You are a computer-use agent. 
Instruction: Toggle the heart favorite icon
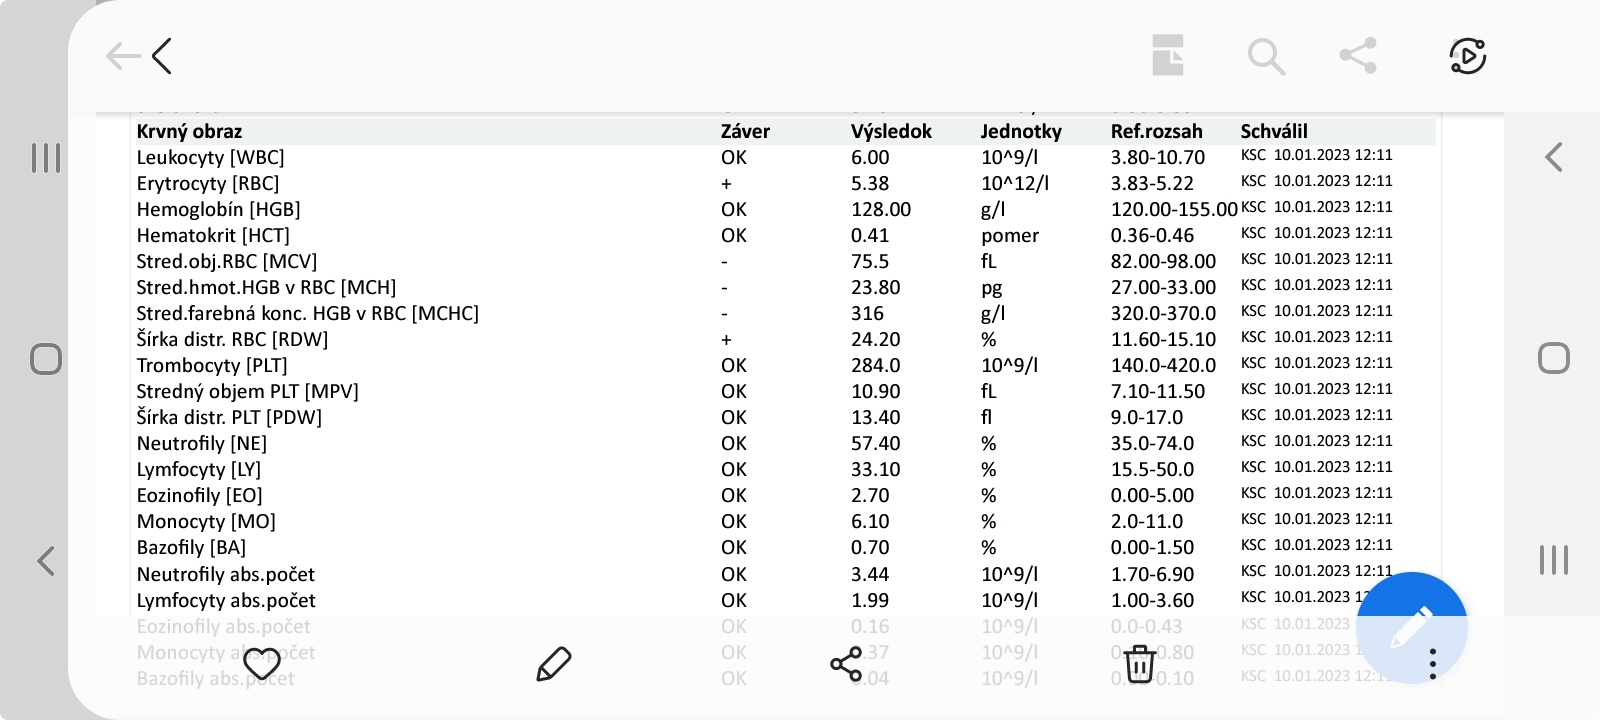point(262,663)
